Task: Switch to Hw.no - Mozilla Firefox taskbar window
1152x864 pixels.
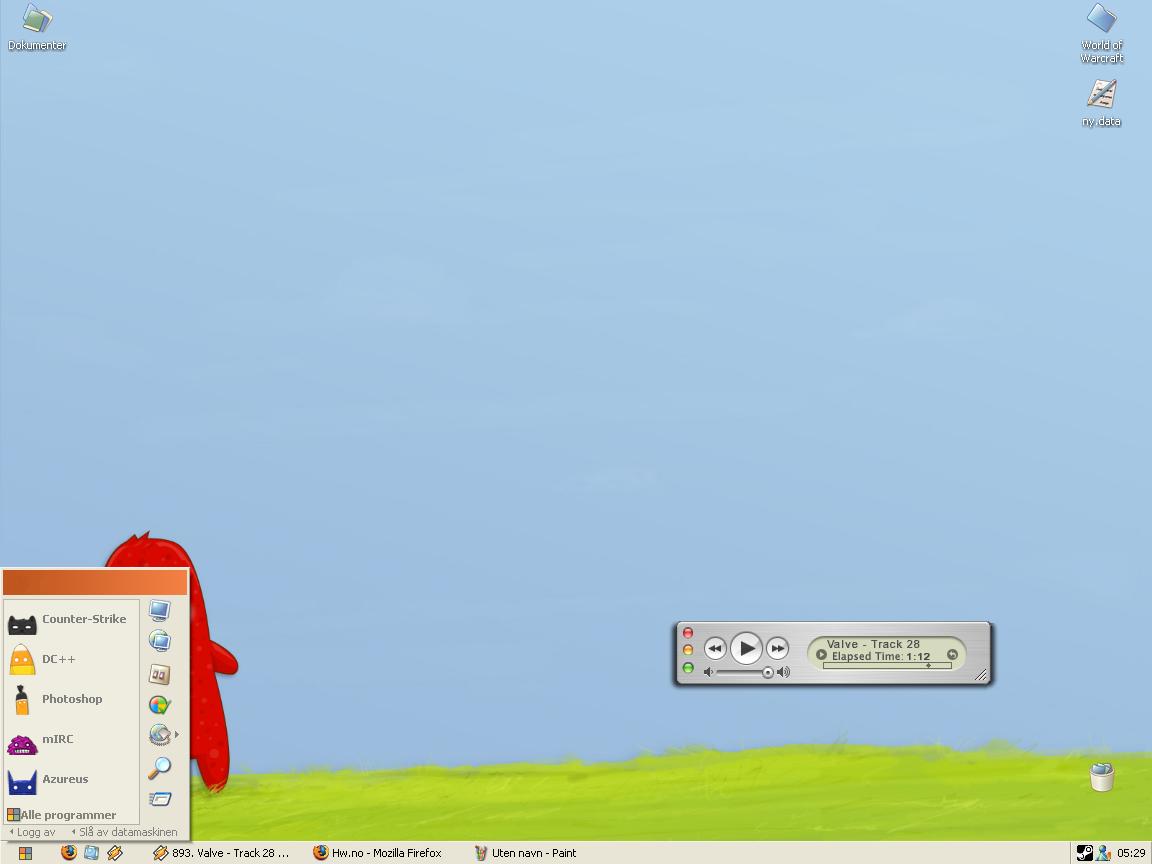Action: pyautogui.click(x=378, y=853)
